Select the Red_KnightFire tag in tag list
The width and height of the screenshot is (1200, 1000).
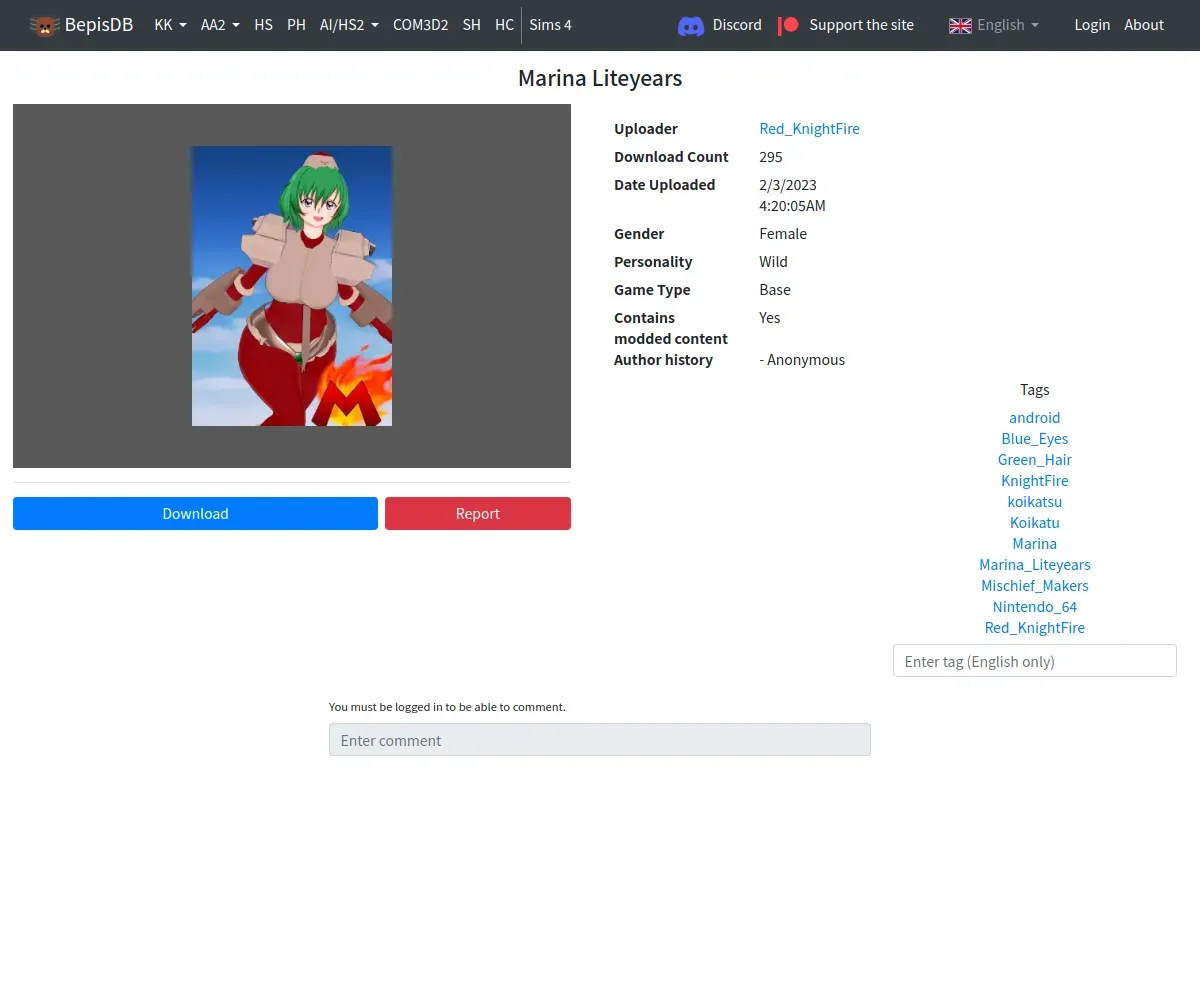click(x=1035, y=628)
